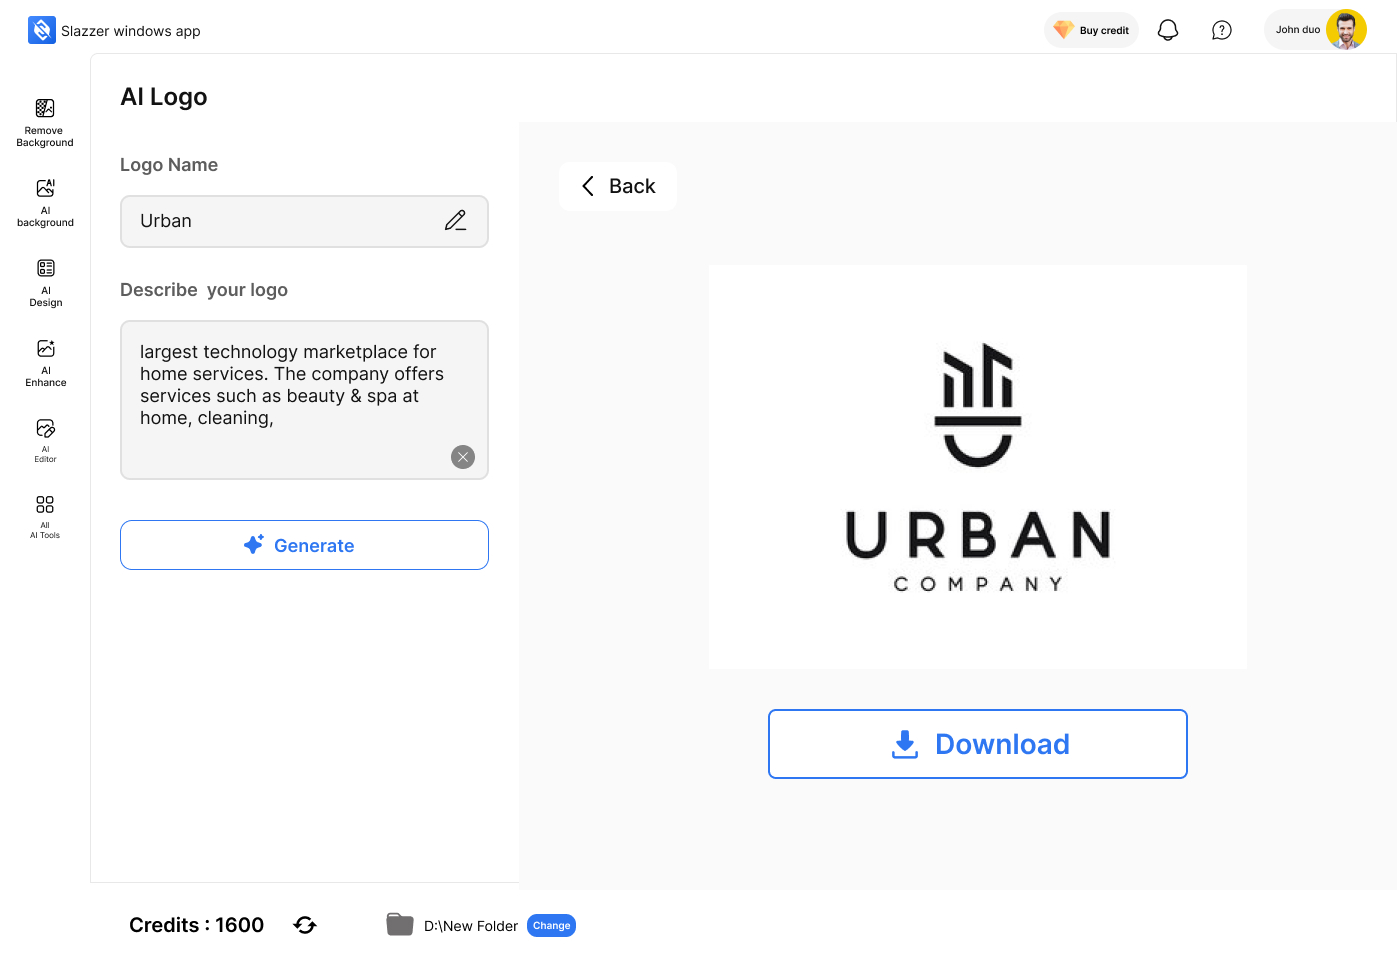This screenshot has height=960, width=1397.
Task: Click into the logo description text area
Action: 304,400
